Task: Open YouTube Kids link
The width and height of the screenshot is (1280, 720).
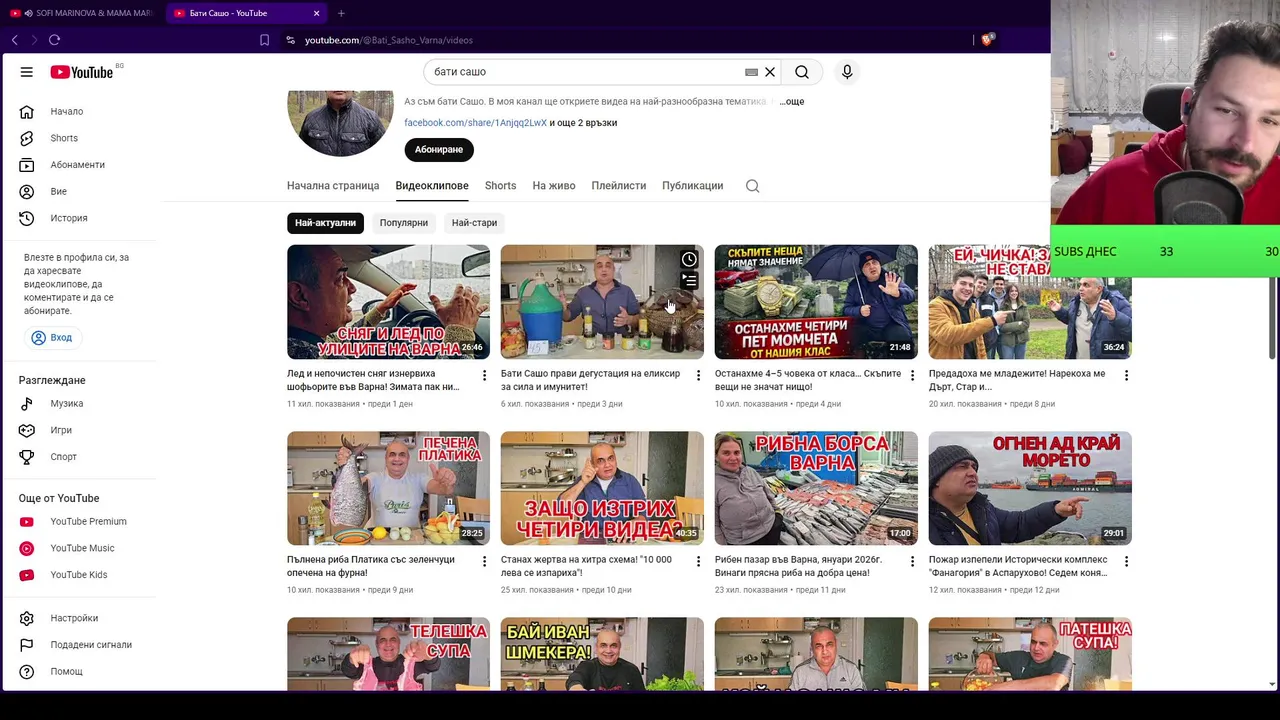Action: pos(78,575)
